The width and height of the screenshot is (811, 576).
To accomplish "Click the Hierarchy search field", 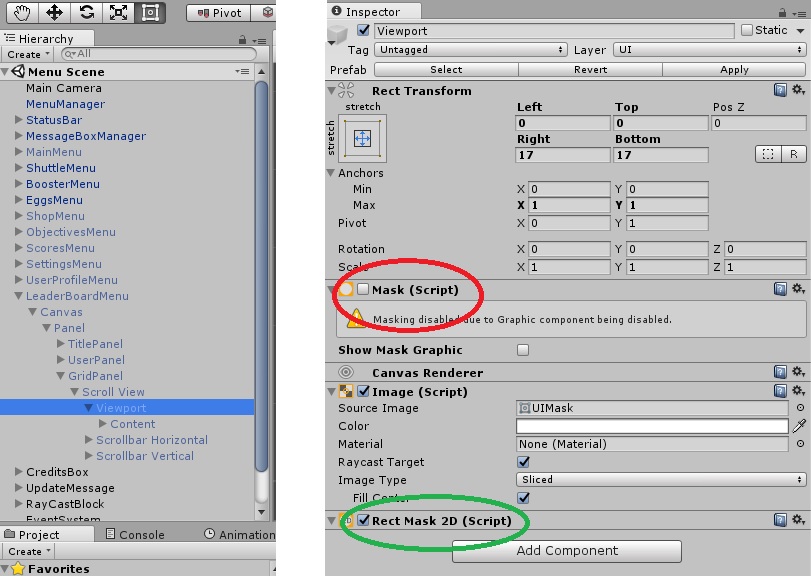I will click(158, 54).
